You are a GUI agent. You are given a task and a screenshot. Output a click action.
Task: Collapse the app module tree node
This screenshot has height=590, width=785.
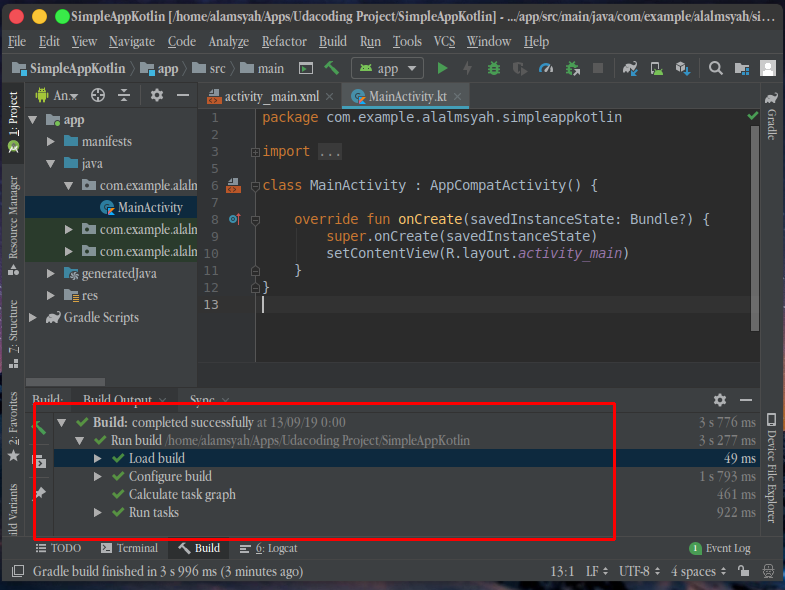tap(33, 120)
